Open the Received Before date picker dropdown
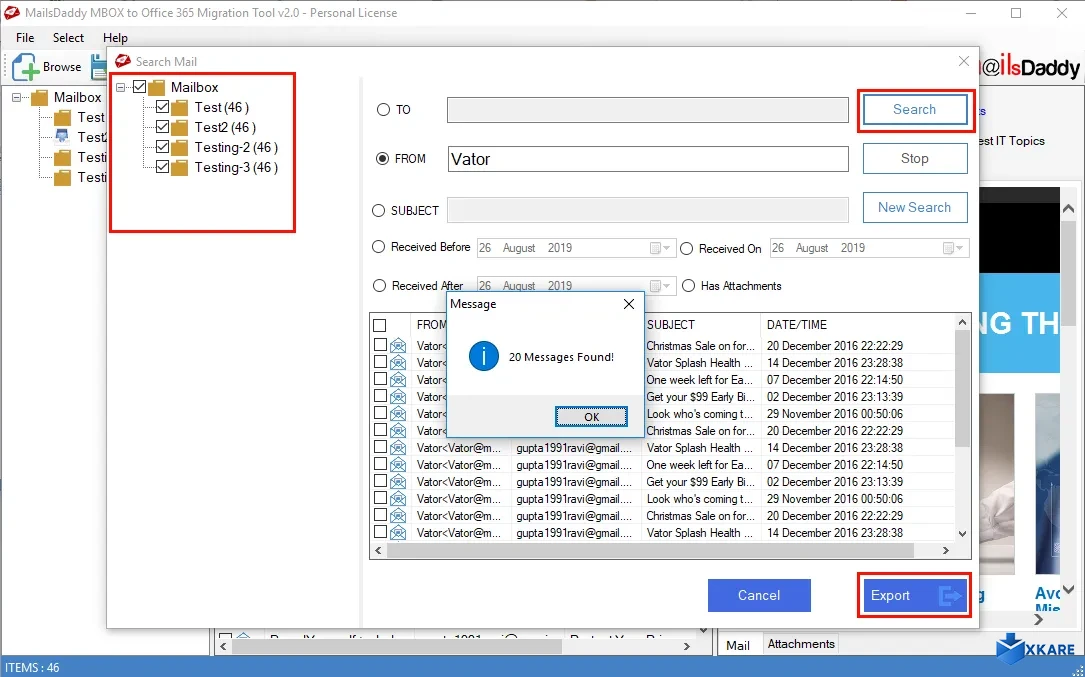This screenshot has width=1085, height=677. coord(660,247)
